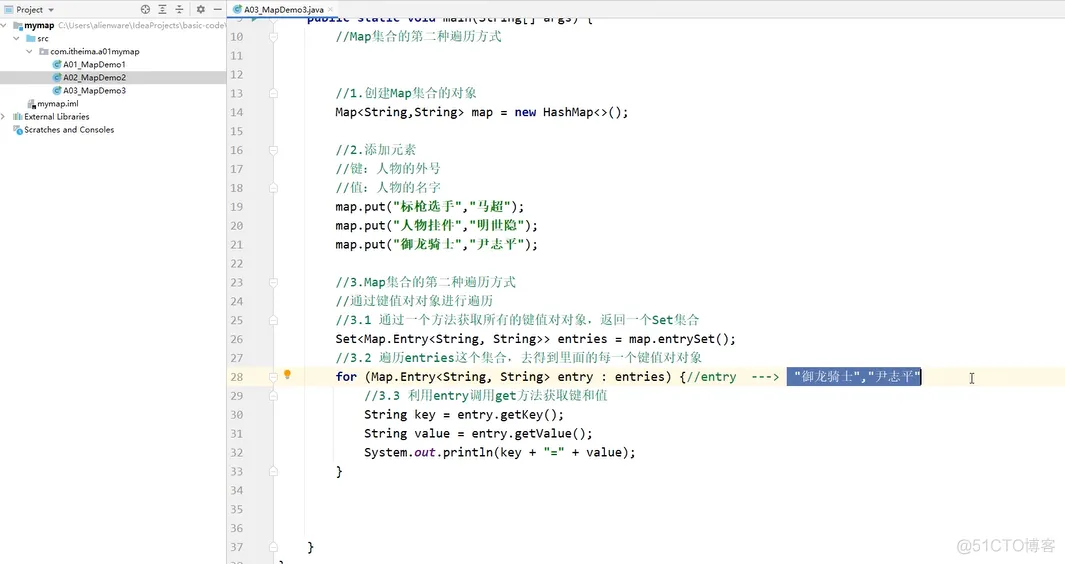Close the A03_MapDemo3.java editor tab
Screen dimensions: 1065x564
pos(330,10)
